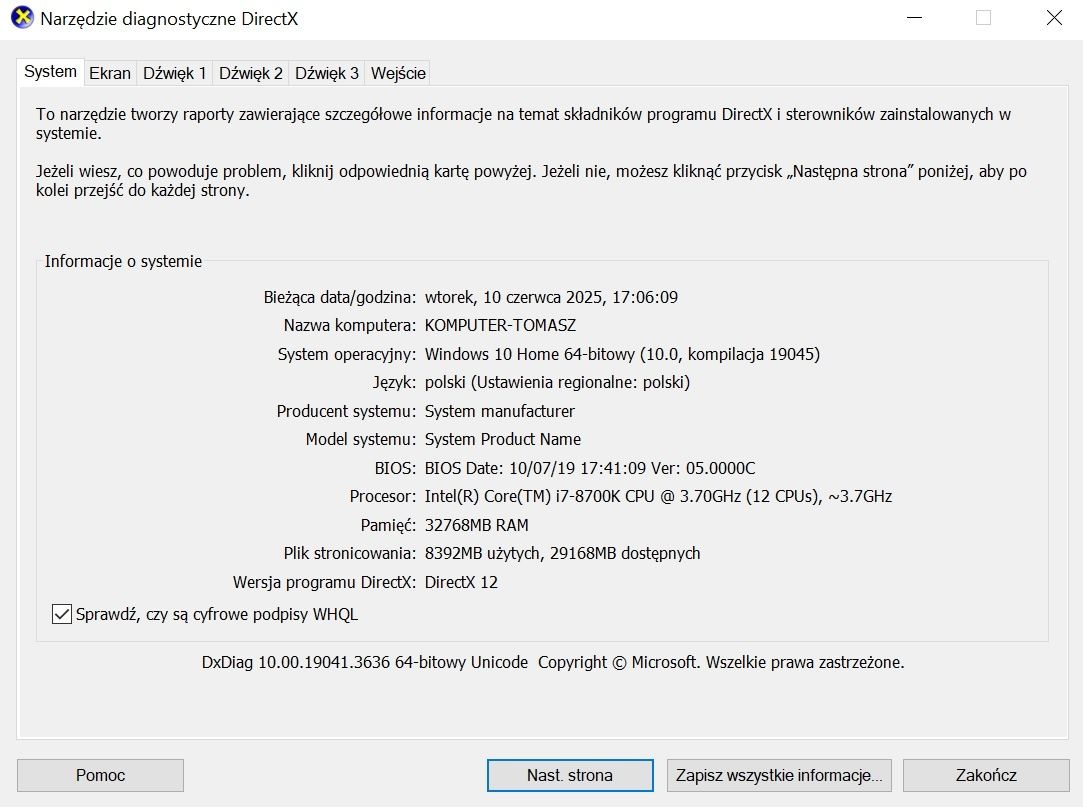Viewport: 1083px width, 807px height.
Task: Click the BIOS Date value
Action: 590,468
